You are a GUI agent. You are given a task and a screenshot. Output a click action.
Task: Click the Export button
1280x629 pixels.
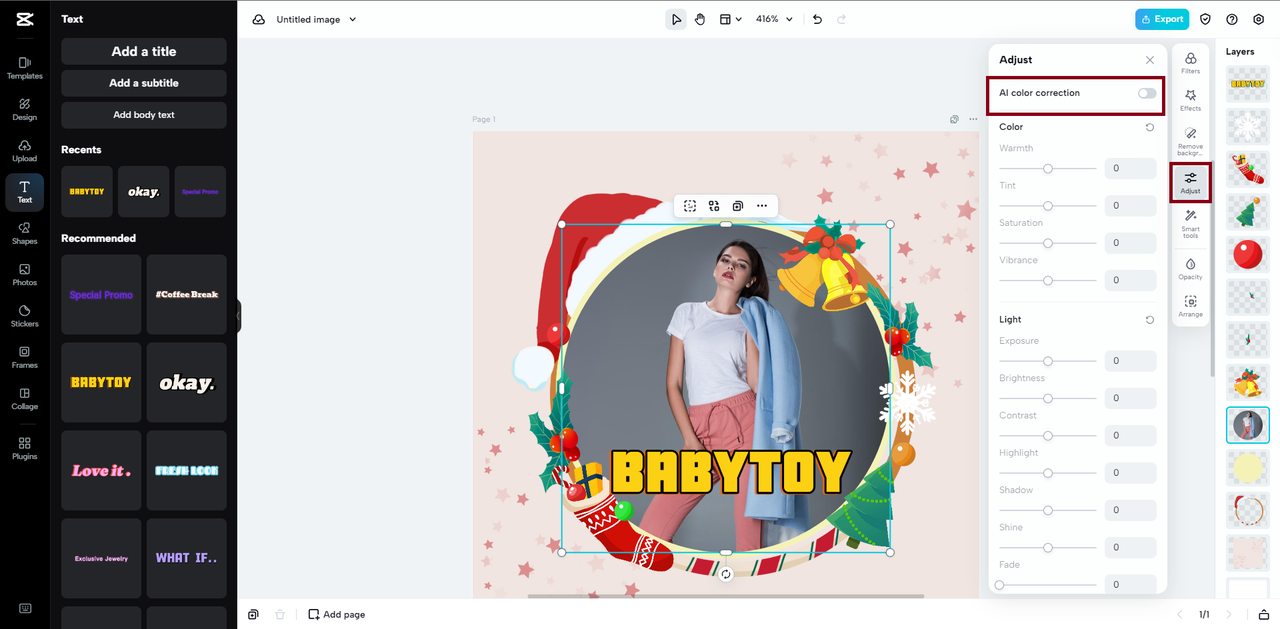pyautogui.click(x=1161, y=19)
